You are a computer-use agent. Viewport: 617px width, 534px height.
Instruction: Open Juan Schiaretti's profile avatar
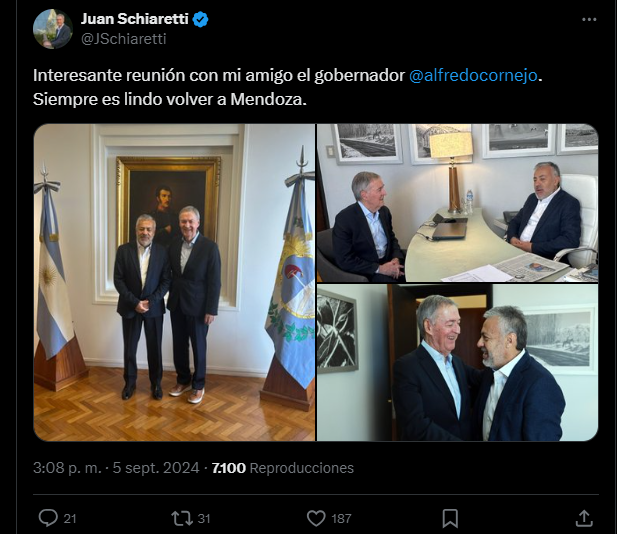[x=53, y=29]
